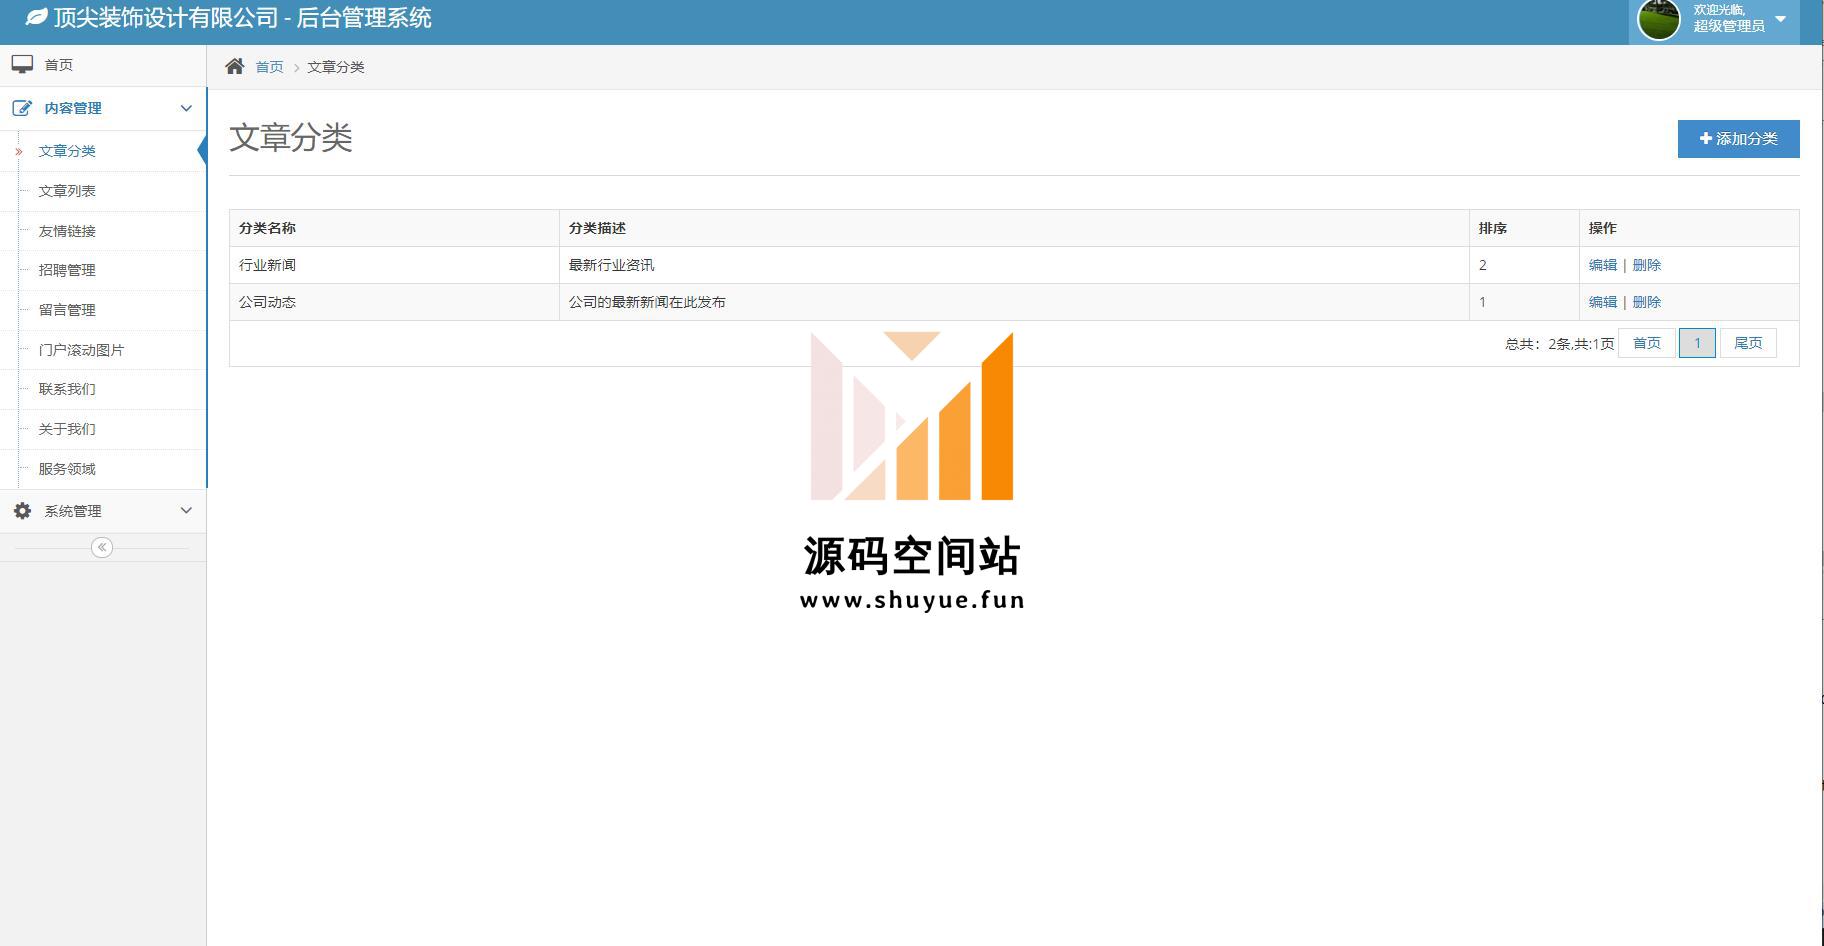
Task: Edit the 行业新闻 category
Action: (1602, 265)
